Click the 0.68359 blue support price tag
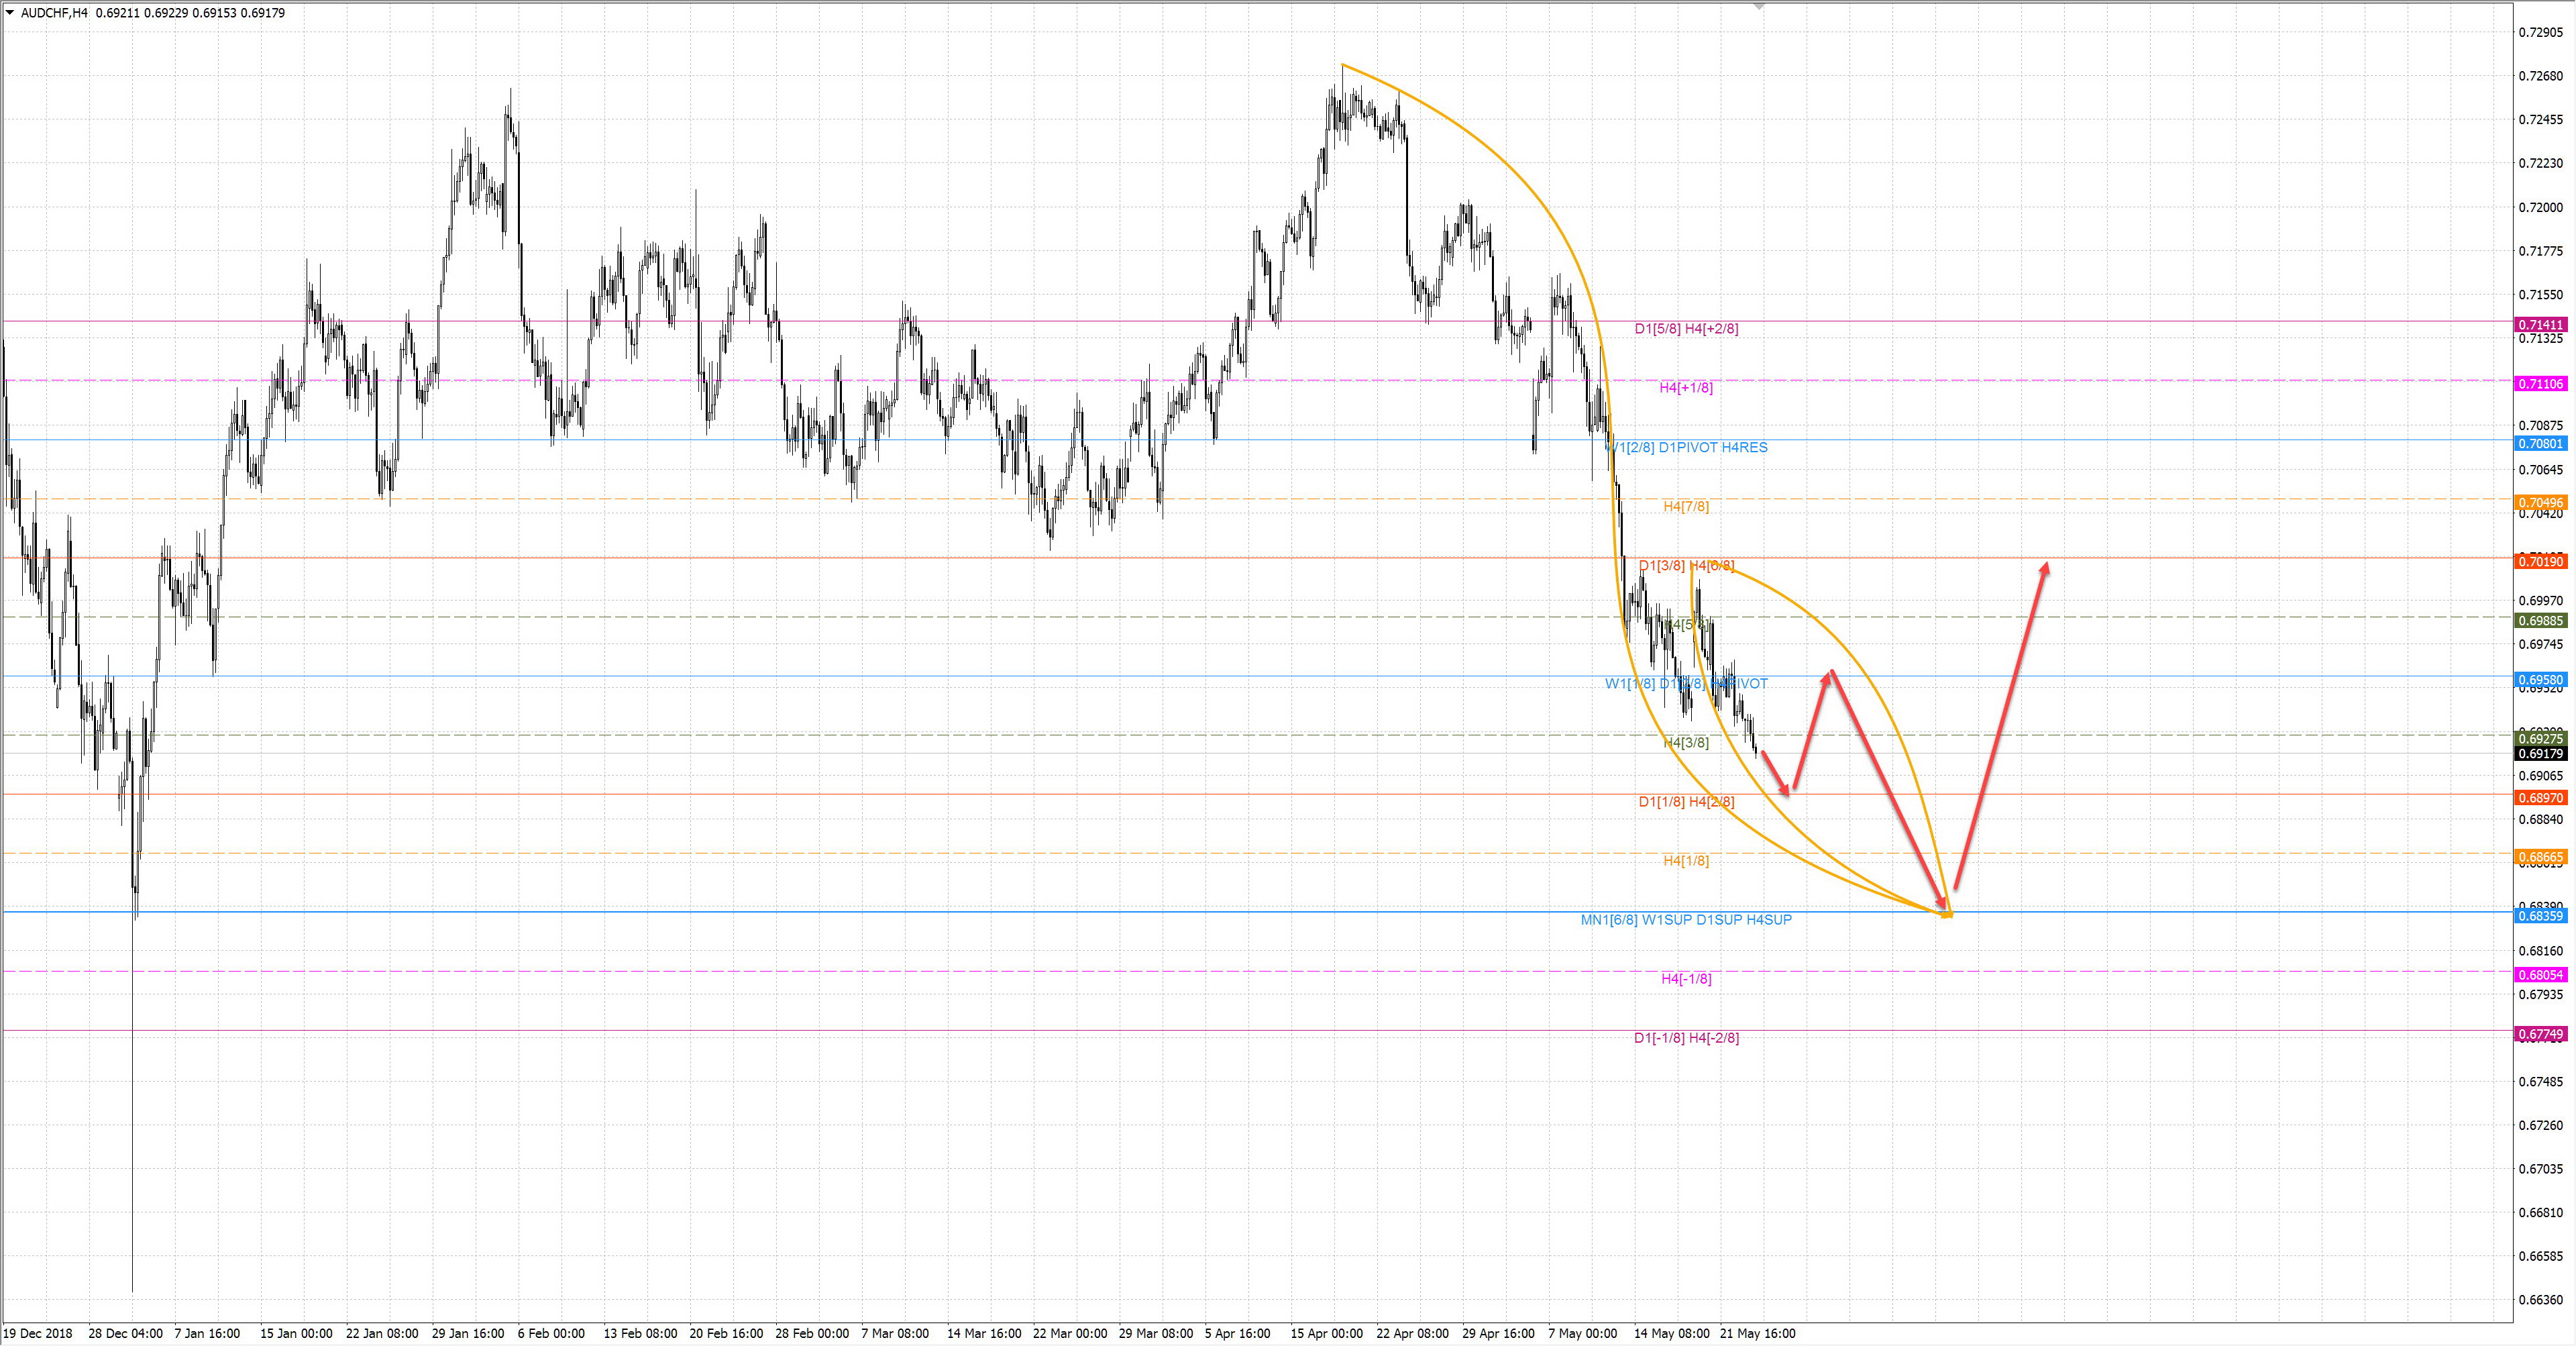Screen dimensions: 2576x1346 pos(2541,916)
